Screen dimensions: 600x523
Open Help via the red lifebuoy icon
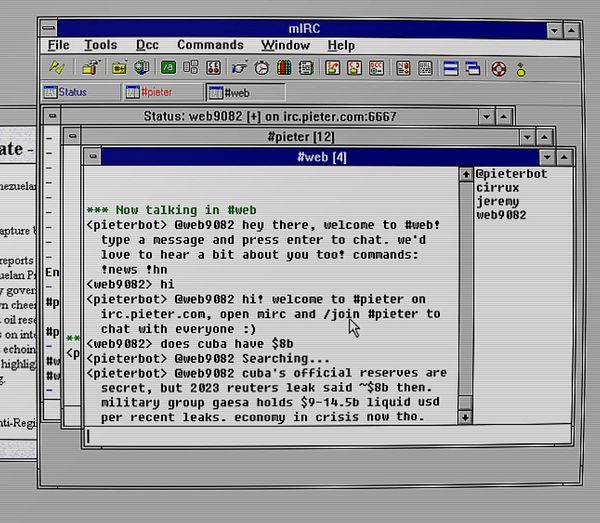pos(499,69)
